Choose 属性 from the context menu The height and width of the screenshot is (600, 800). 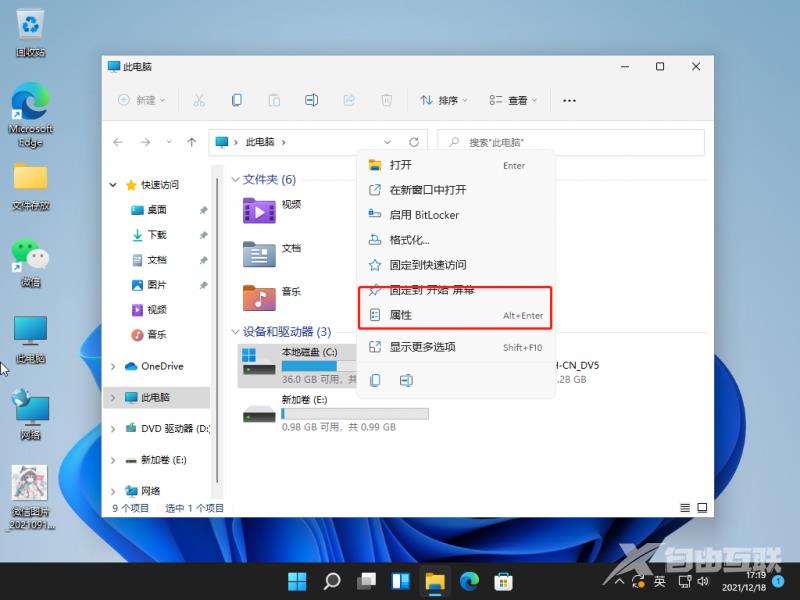456,315
